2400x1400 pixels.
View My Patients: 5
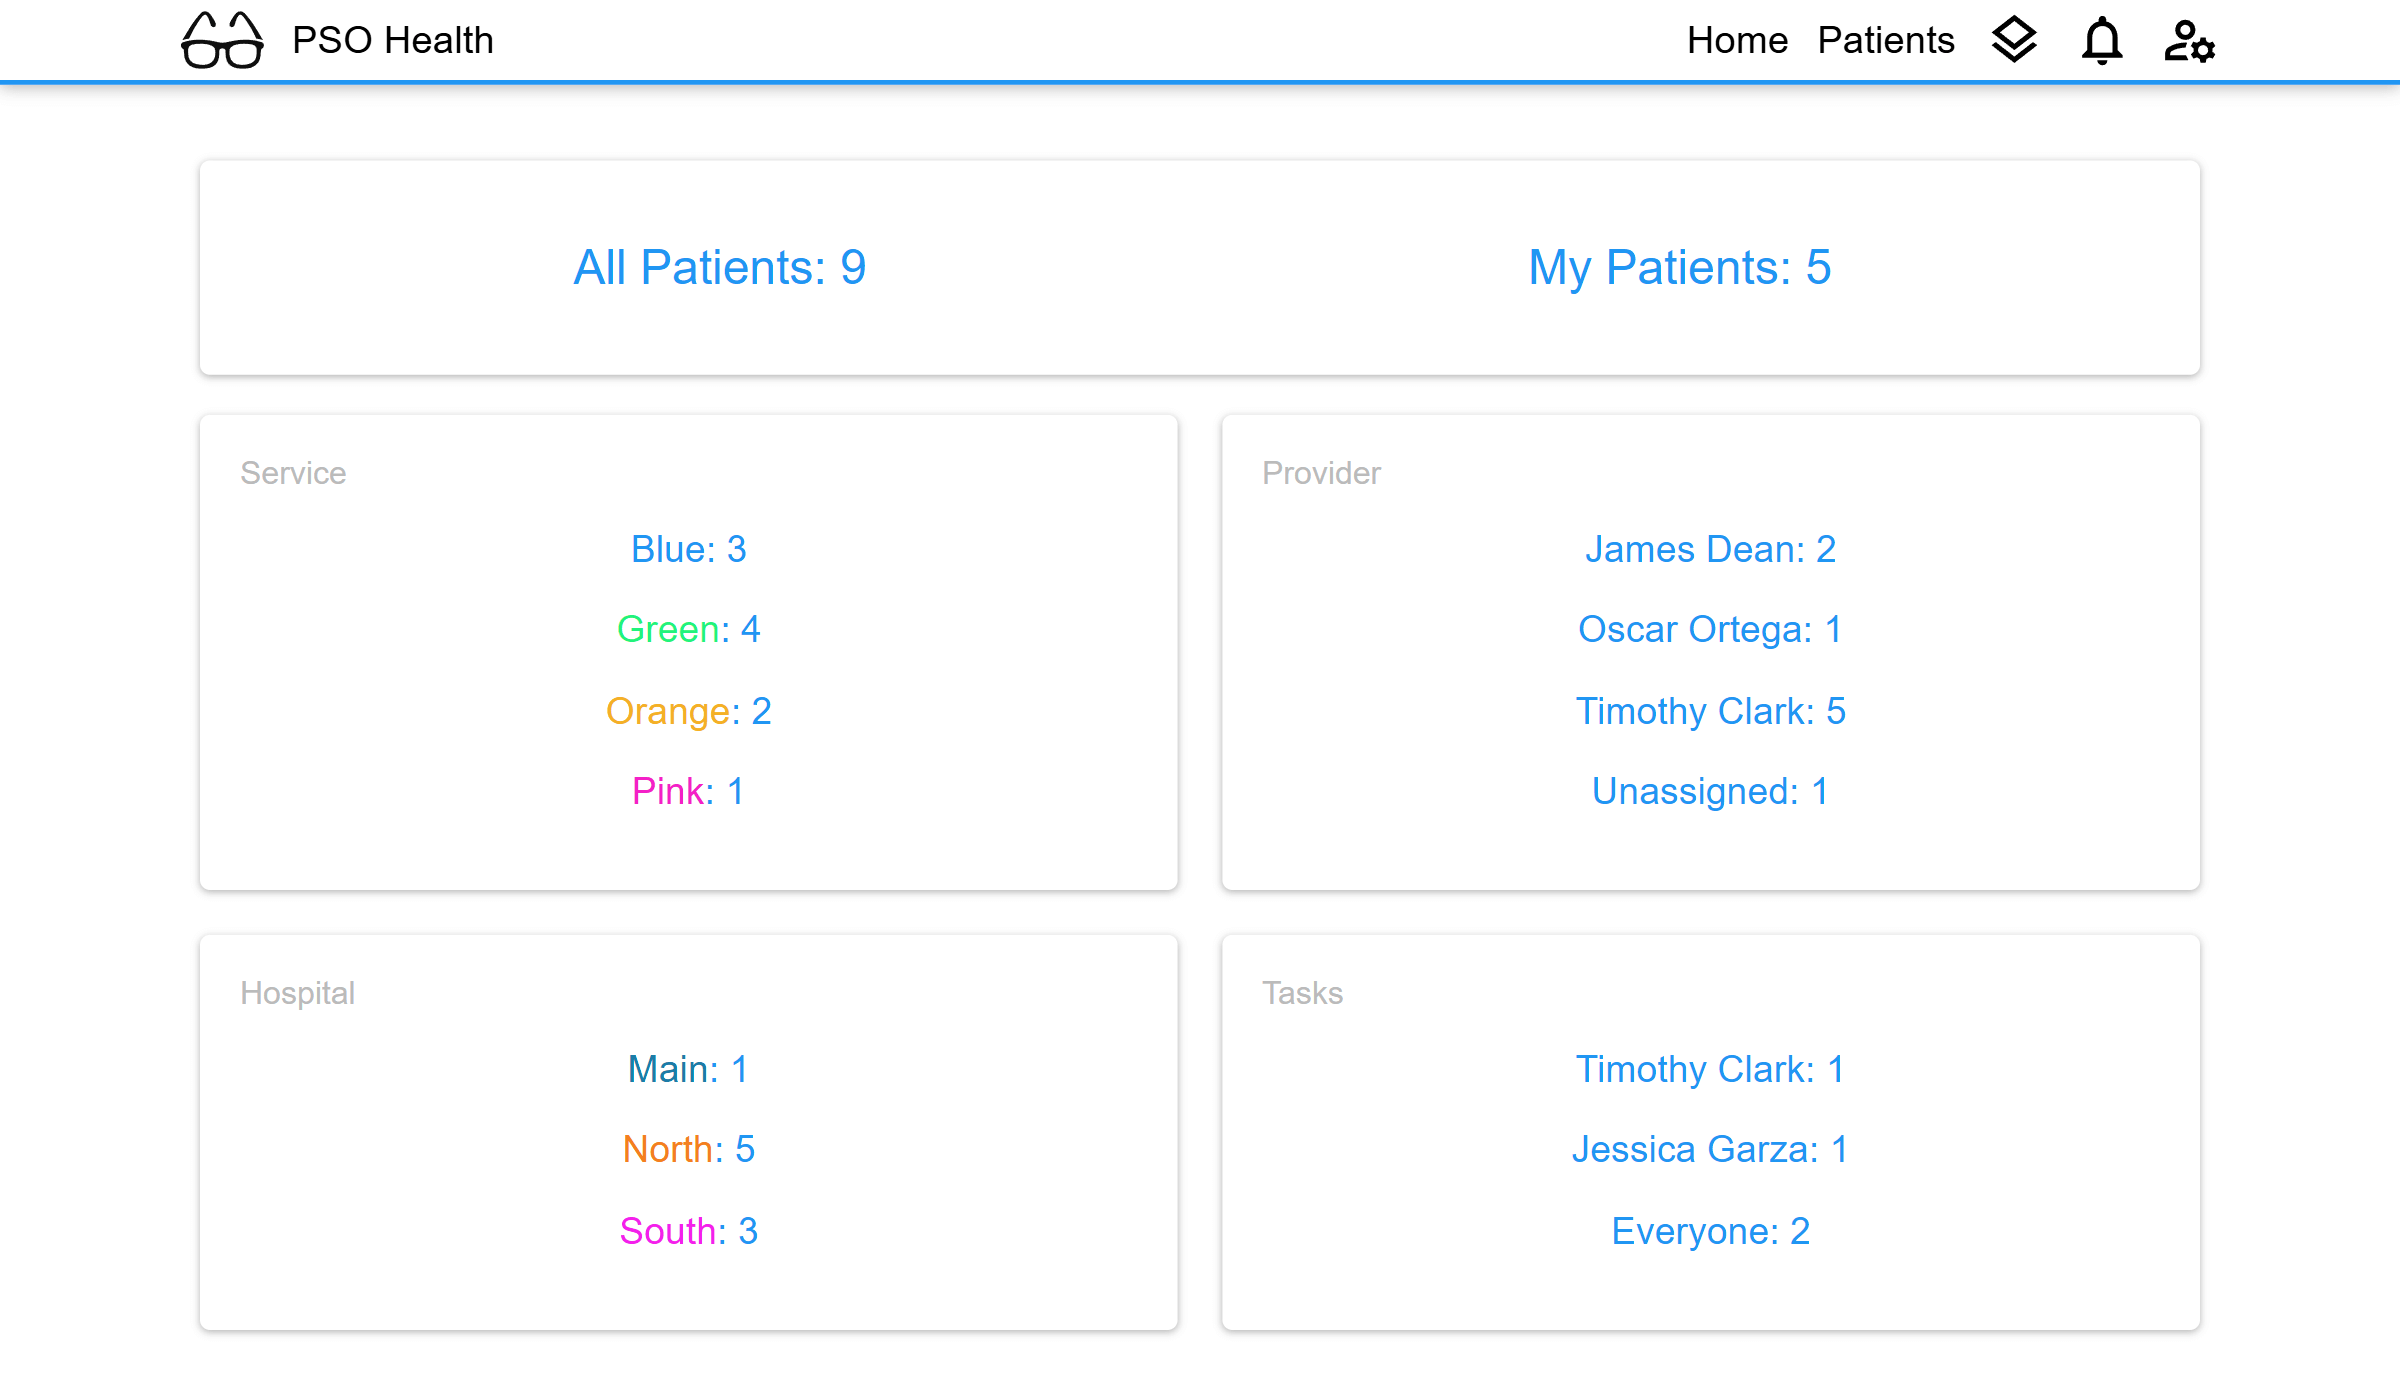tap(1679, 267)
